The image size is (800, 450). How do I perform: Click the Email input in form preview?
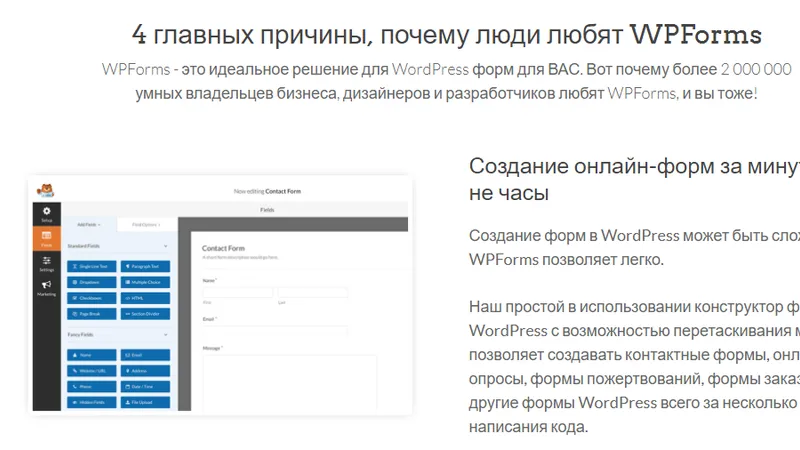275,331
